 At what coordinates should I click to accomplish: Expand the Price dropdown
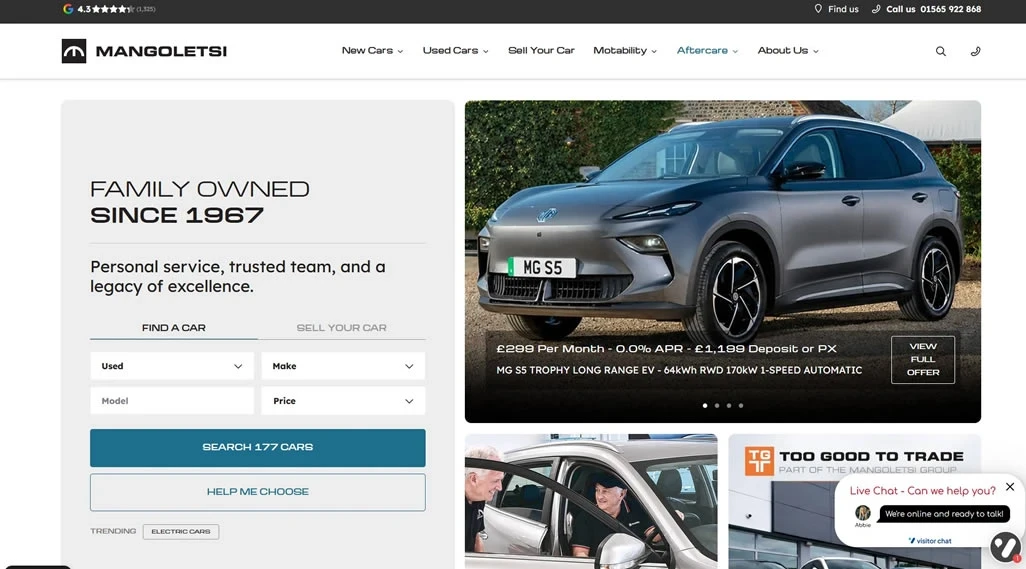coord(343,401)
